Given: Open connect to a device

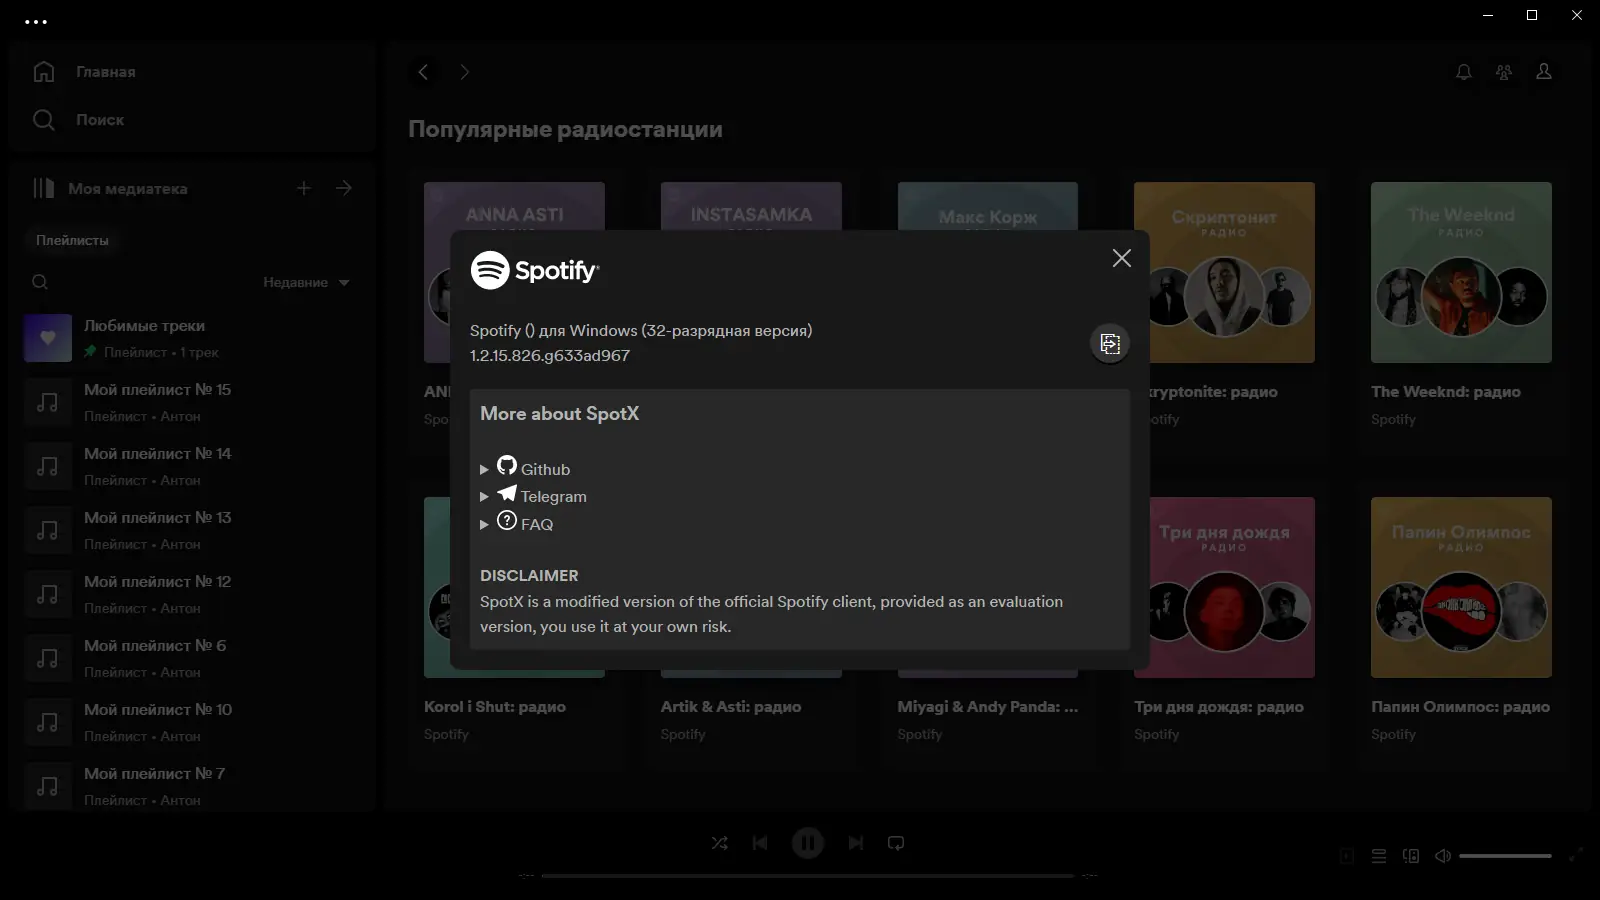Looking at the screenshot, I should [x=1411, y=856].
